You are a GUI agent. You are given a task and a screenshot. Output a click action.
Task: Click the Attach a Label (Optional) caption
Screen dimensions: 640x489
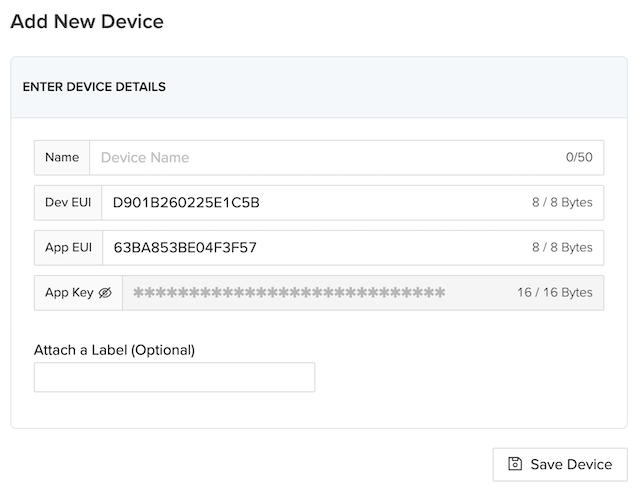114,350
